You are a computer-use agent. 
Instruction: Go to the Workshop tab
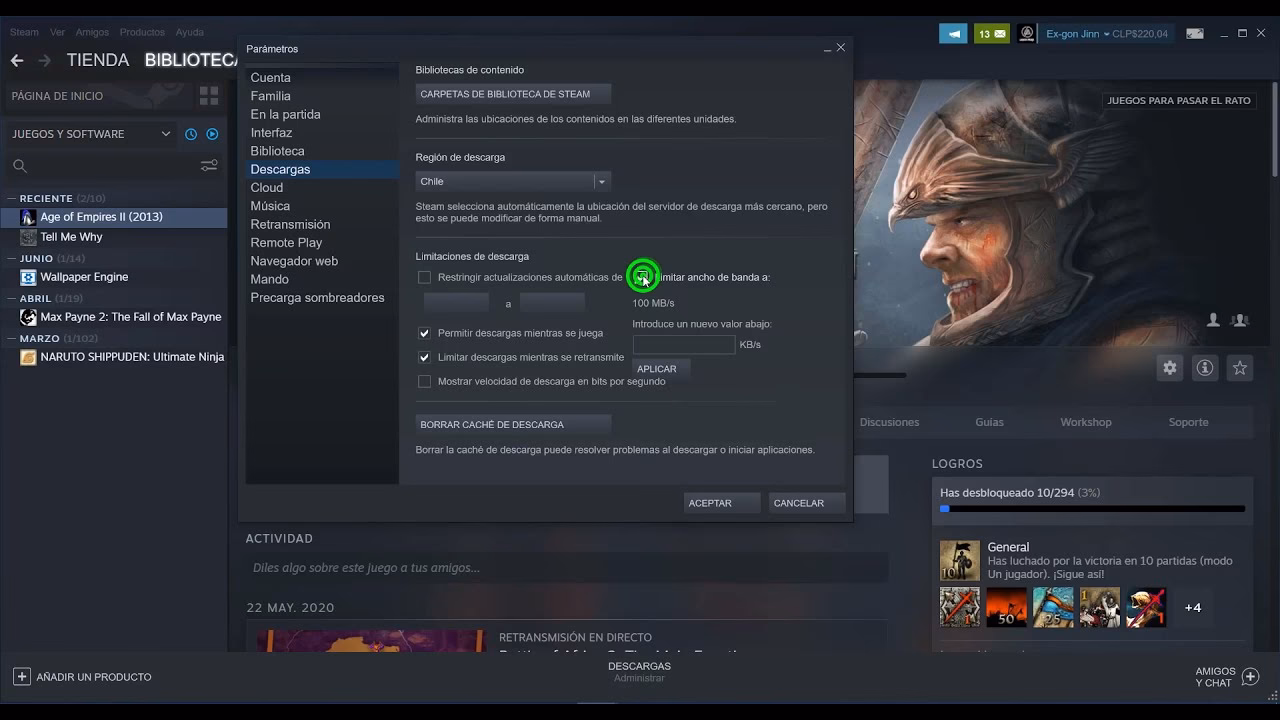tap(1086, 422)
